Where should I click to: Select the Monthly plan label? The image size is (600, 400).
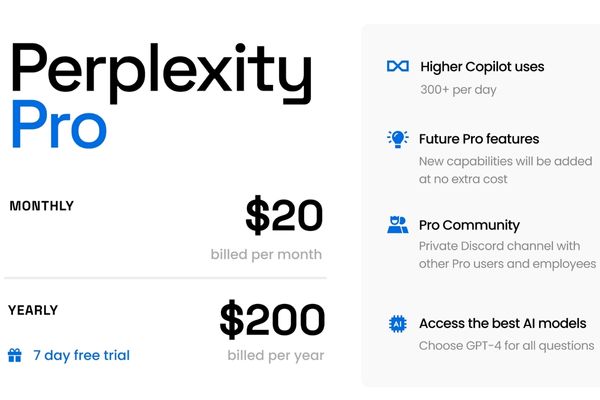(x=41, y=206)
